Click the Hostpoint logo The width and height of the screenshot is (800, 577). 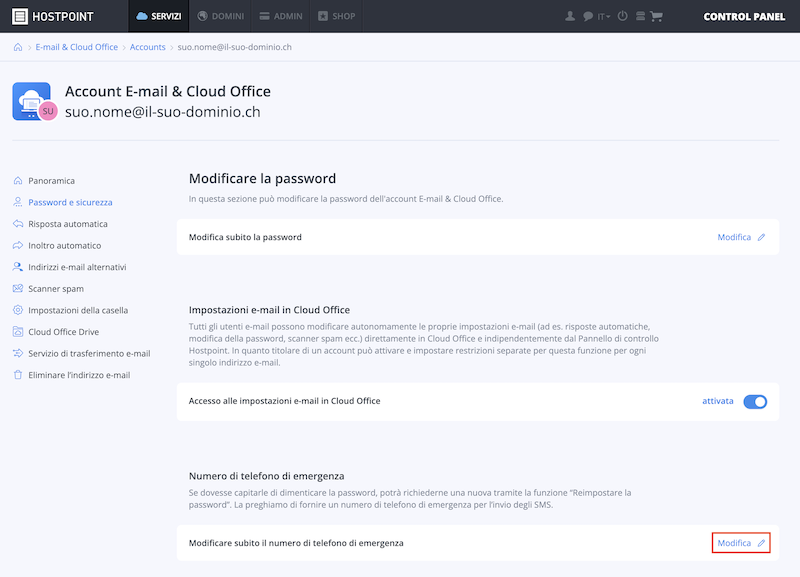(x=53, y=16)
